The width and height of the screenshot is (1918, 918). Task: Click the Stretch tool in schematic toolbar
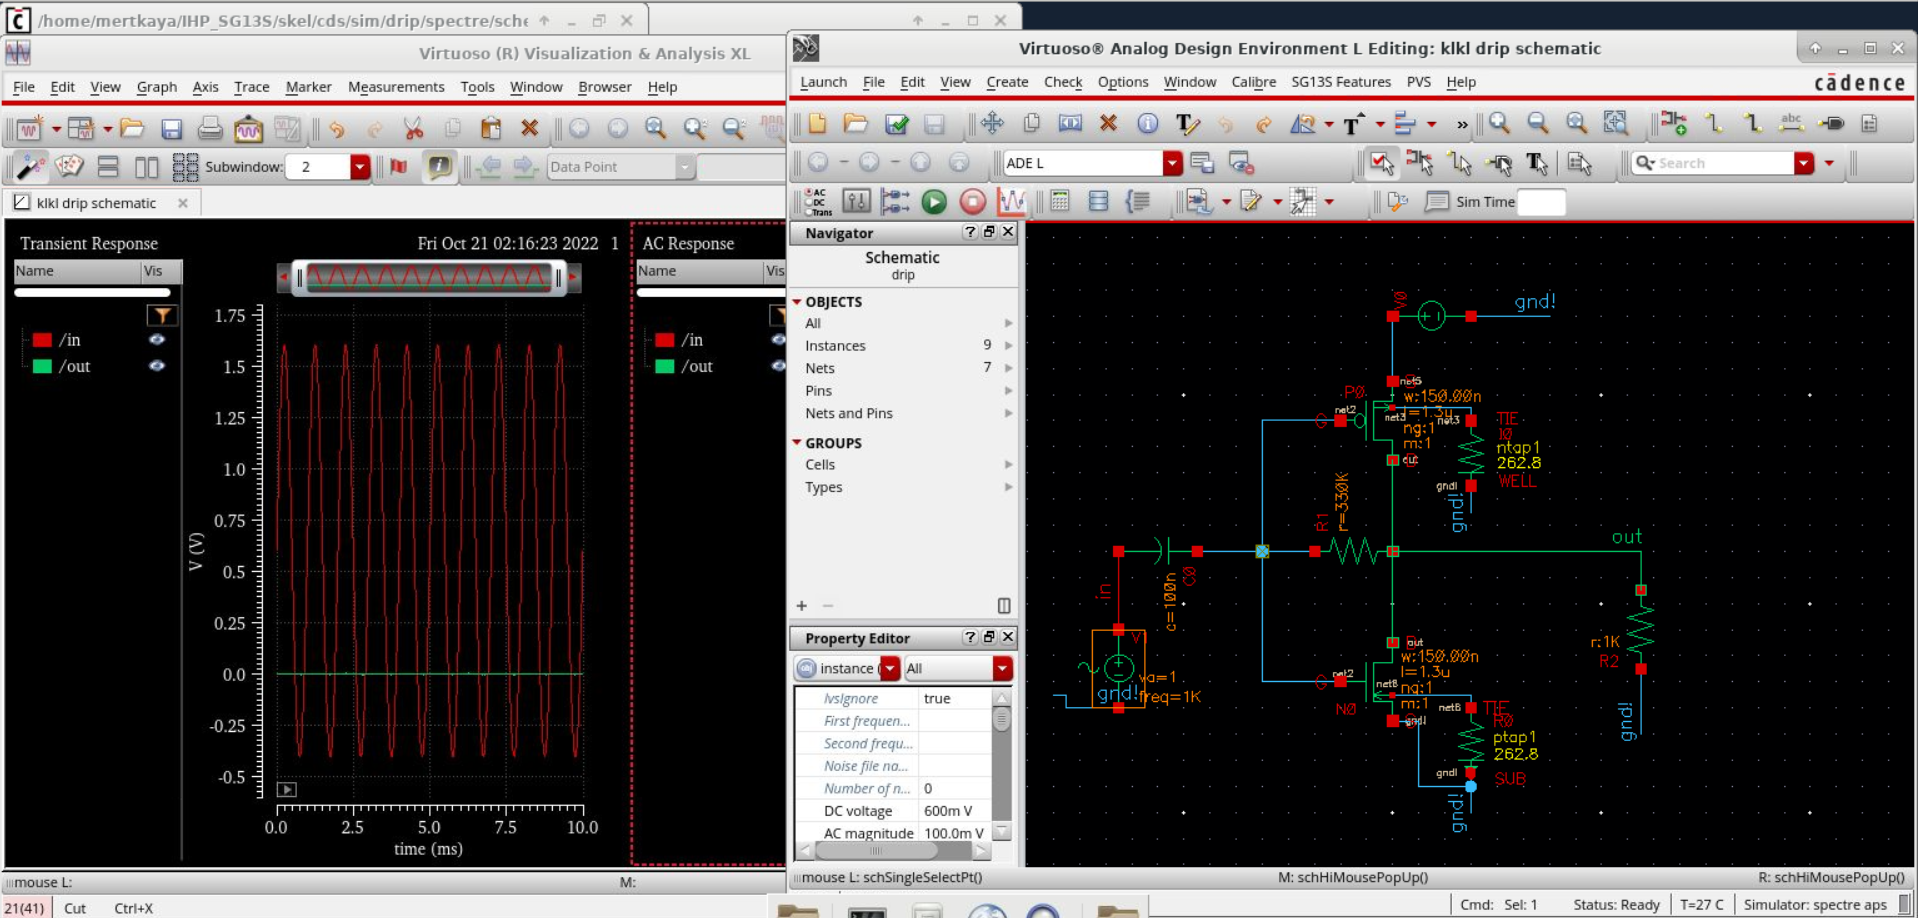click(x=1070, y=123)
